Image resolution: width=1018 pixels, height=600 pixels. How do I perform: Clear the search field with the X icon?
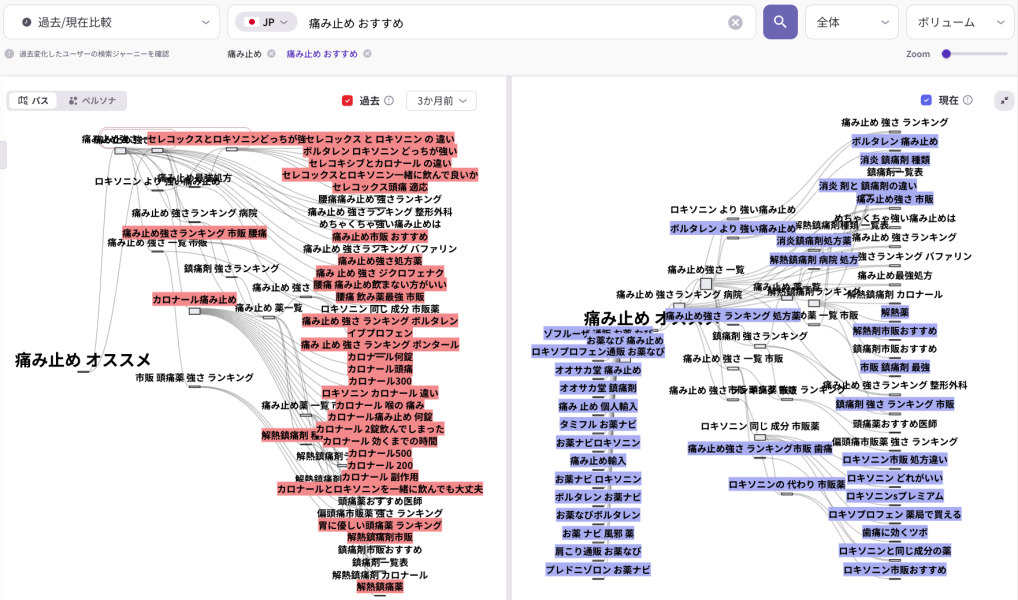(x=735, y=22)
